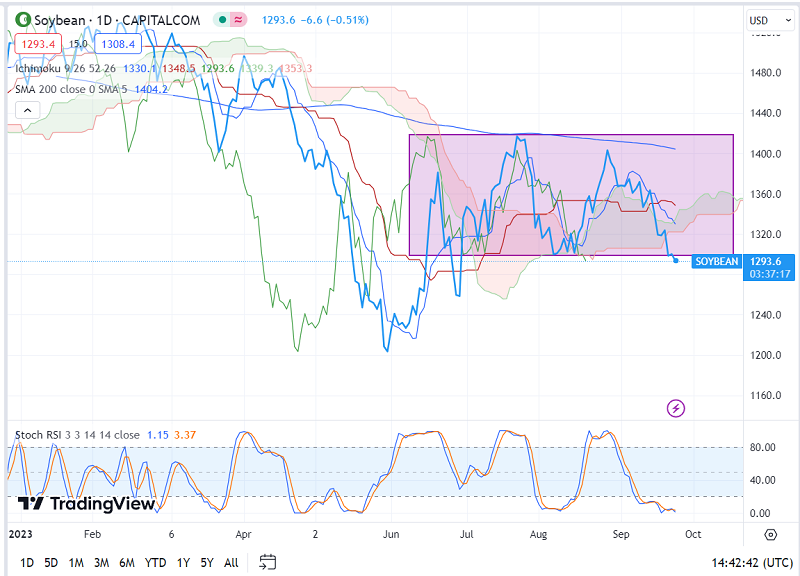Select the 1D time range
This screenshot has width=800, height=576.
pyautogui.click(x=27, y=562)
